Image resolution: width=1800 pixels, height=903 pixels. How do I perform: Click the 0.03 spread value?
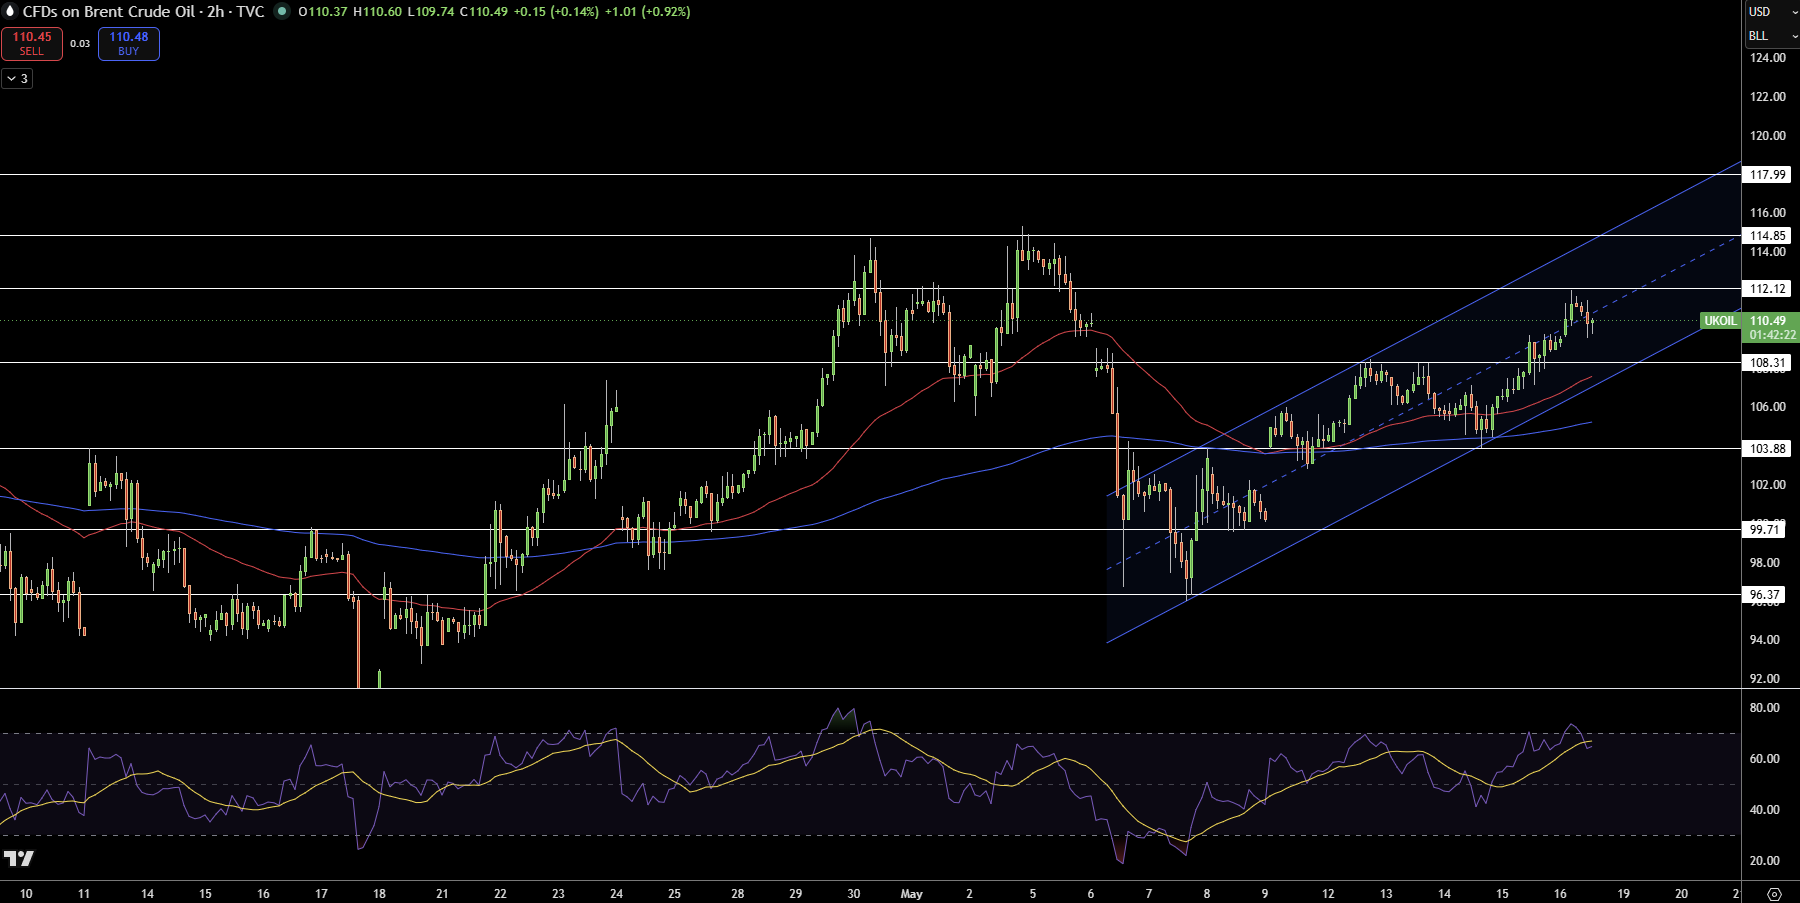[x=80, y=44]
